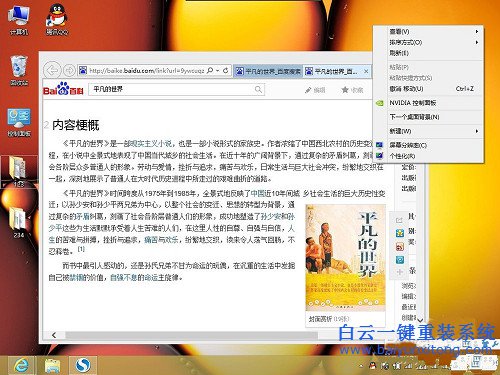
Task: Click the Baidu 百科 paw logo
Action: [63, 89]
